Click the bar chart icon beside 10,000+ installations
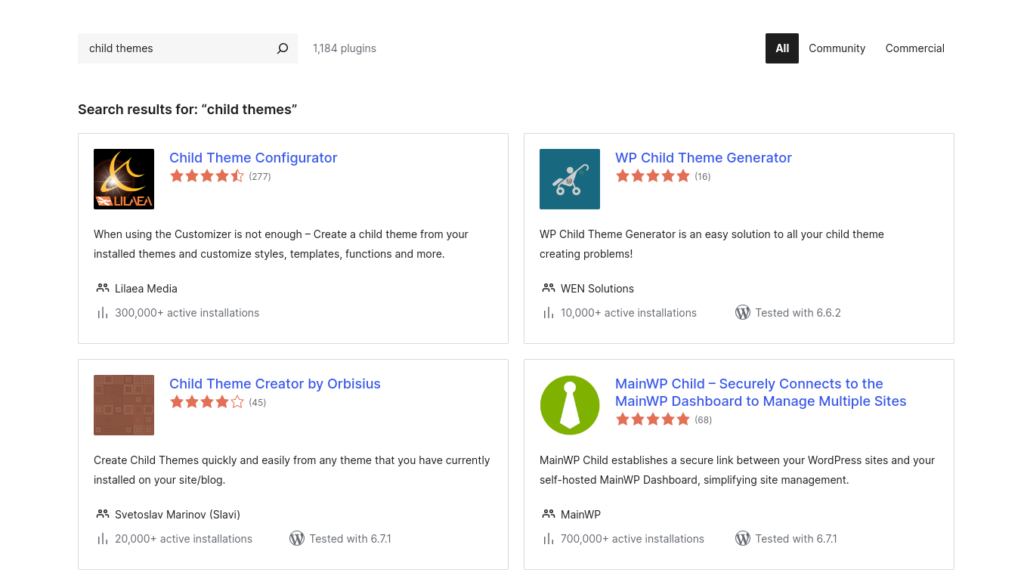The width and height of the screenshot is (1024, 585). click(549, 313)
